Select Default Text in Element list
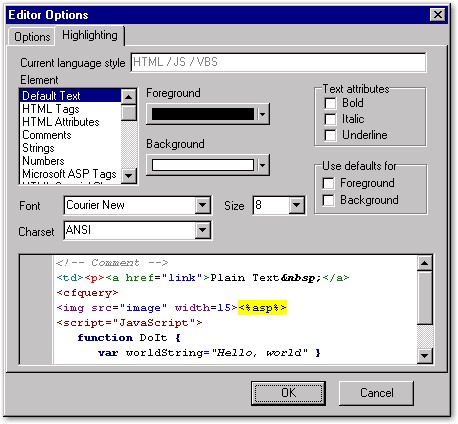Viewport: 458px width, 424px height. (70, 96)
